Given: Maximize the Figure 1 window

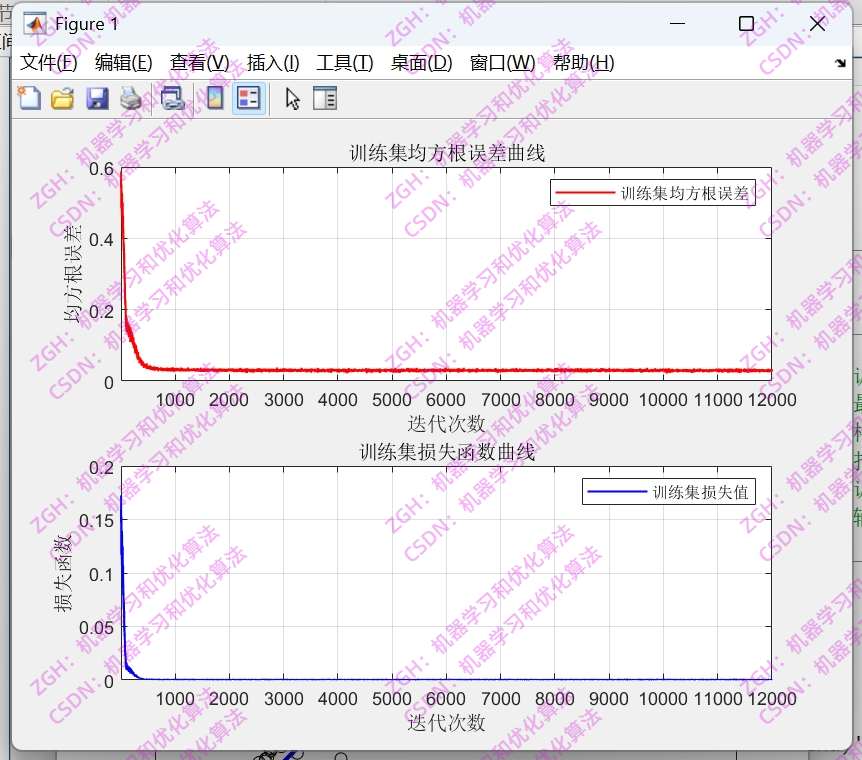Looking at the screenshot, I should 746,24.
